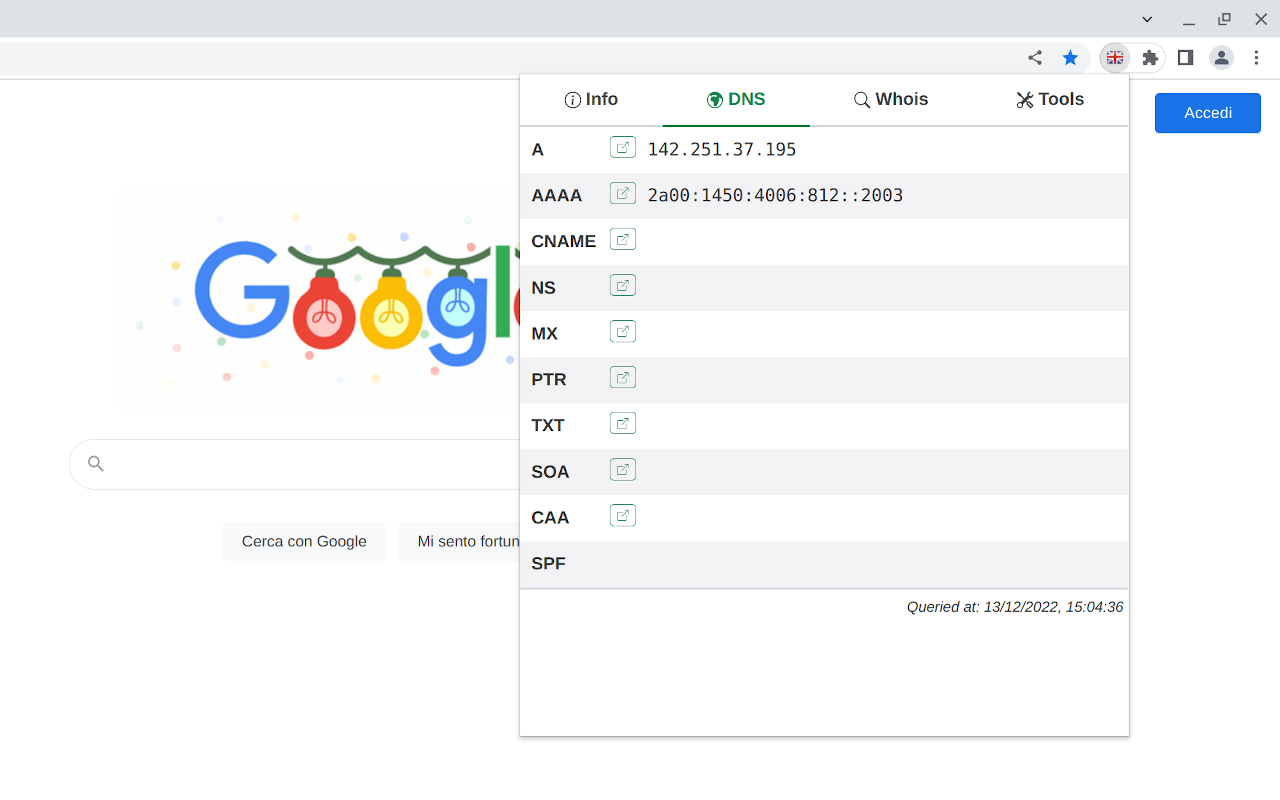
Task: Open NS record in external lookup
Action: (x=622, y=285)
